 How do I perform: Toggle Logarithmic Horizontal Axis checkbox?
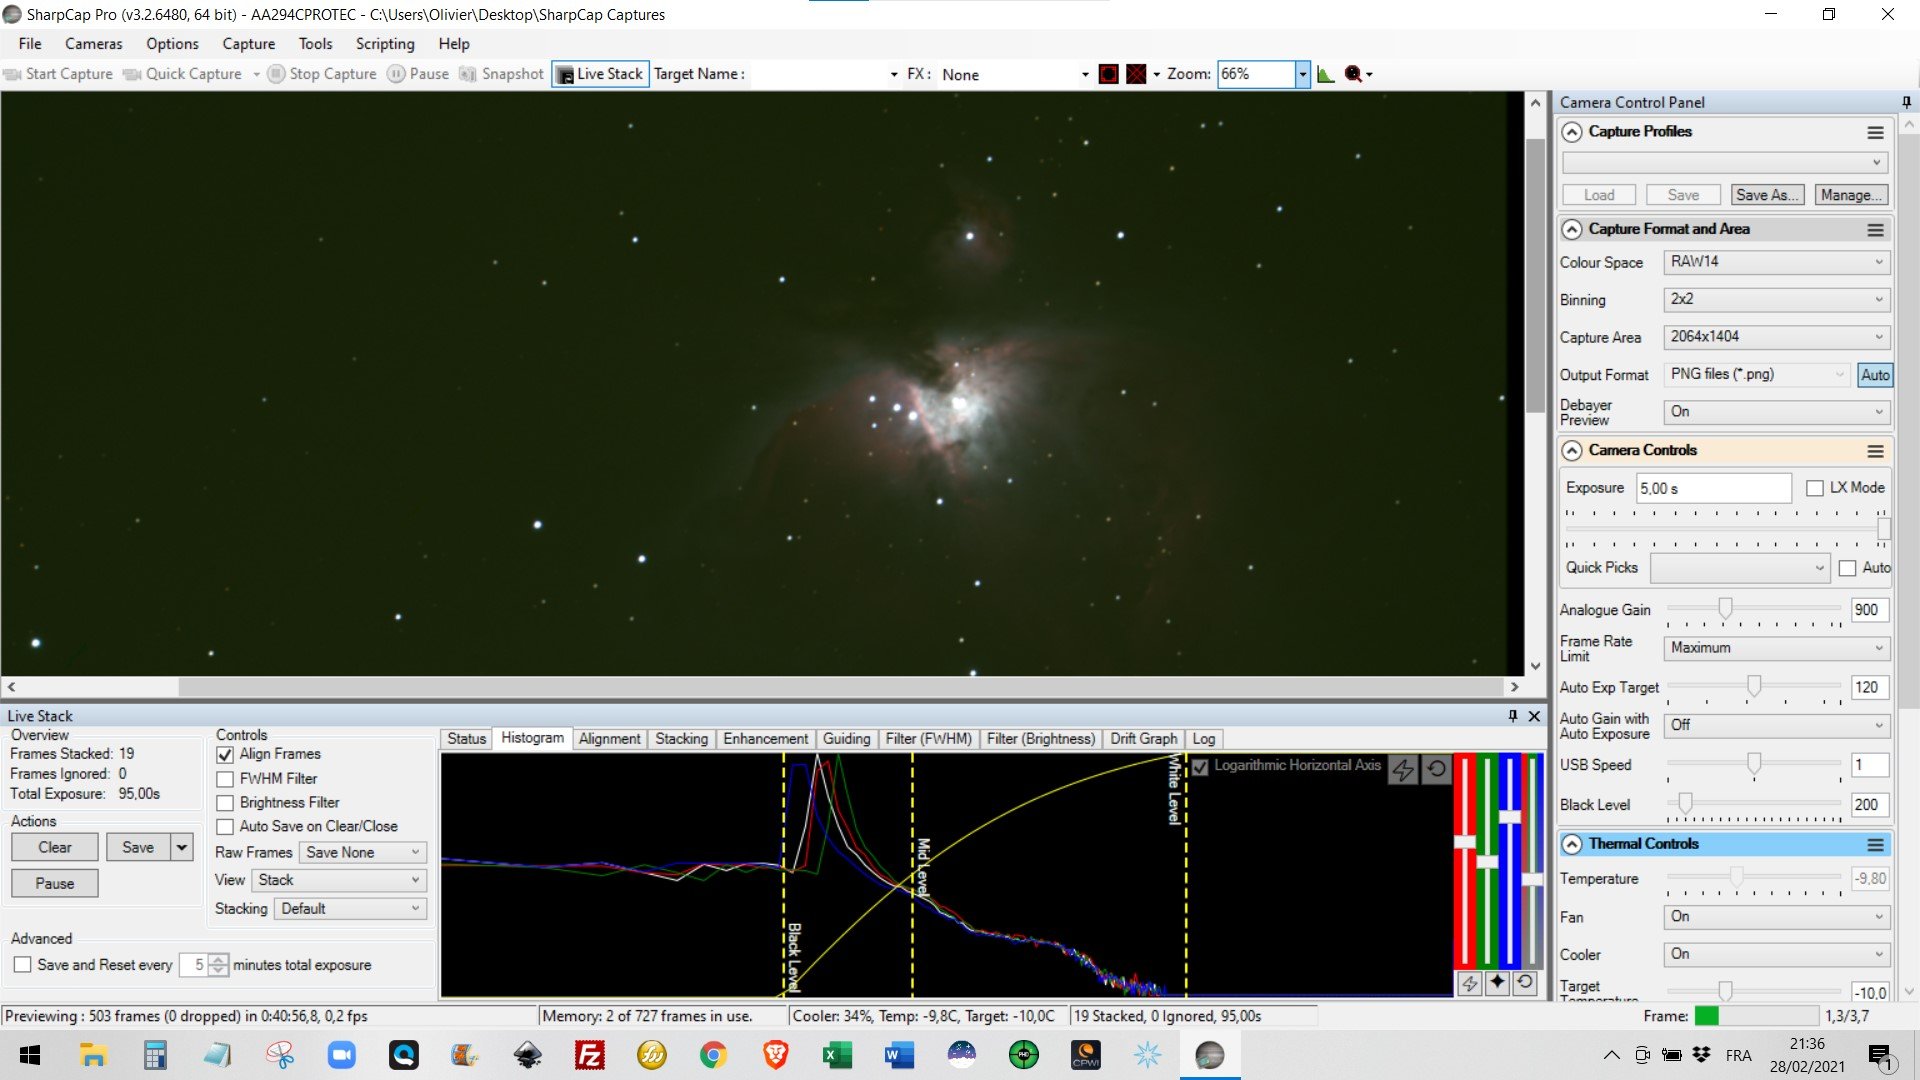(1200, 767)
